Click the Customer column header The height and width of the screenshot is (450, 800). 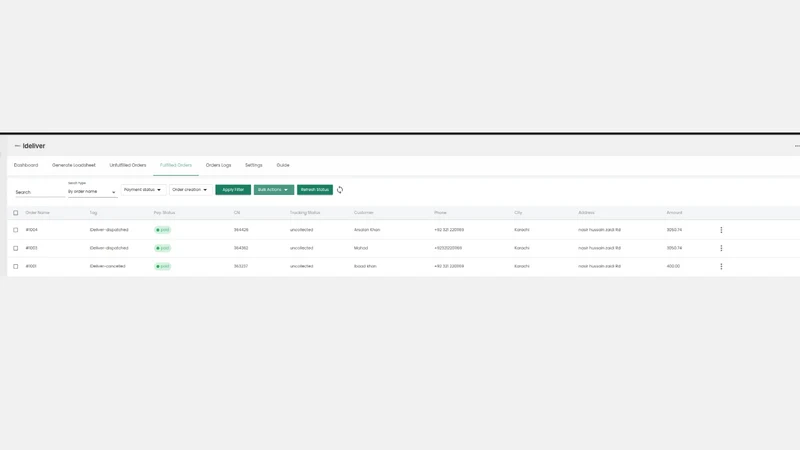tap(364, 213)
